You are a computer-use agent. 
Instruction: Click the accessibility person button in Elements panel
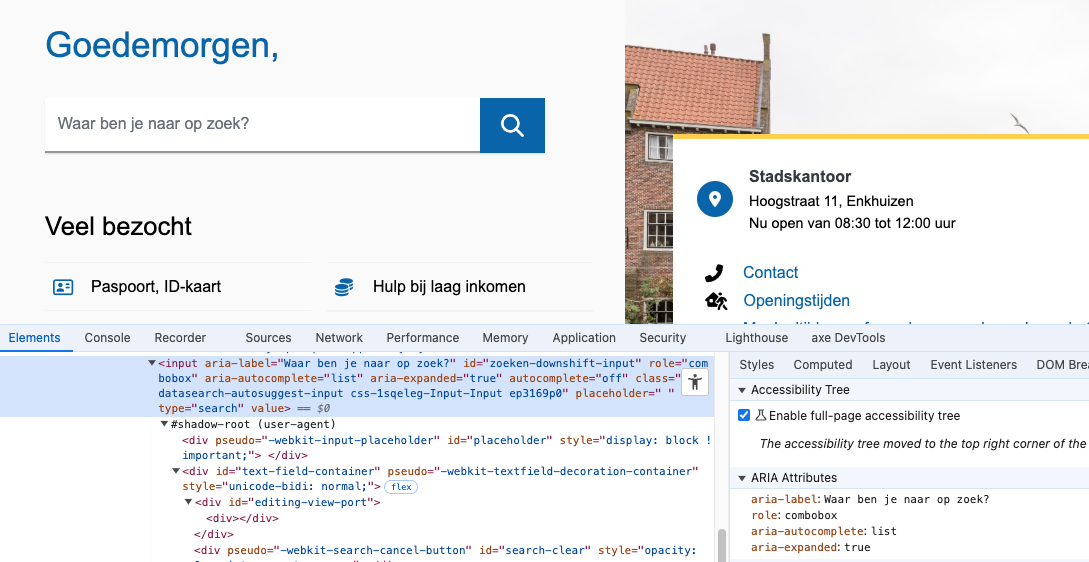click(x=695, y=382)
